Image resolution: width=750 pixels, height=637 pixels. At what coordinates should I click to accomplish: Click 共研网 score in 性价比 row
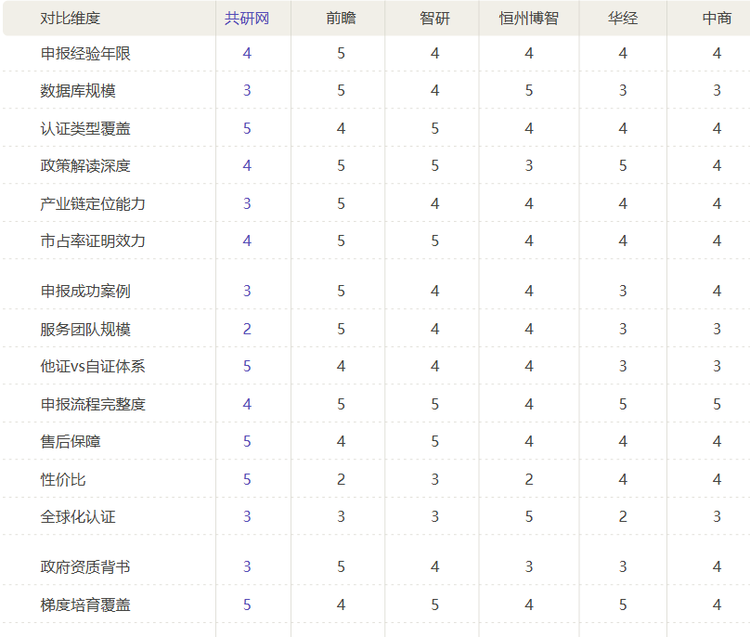tap(247, 479)
